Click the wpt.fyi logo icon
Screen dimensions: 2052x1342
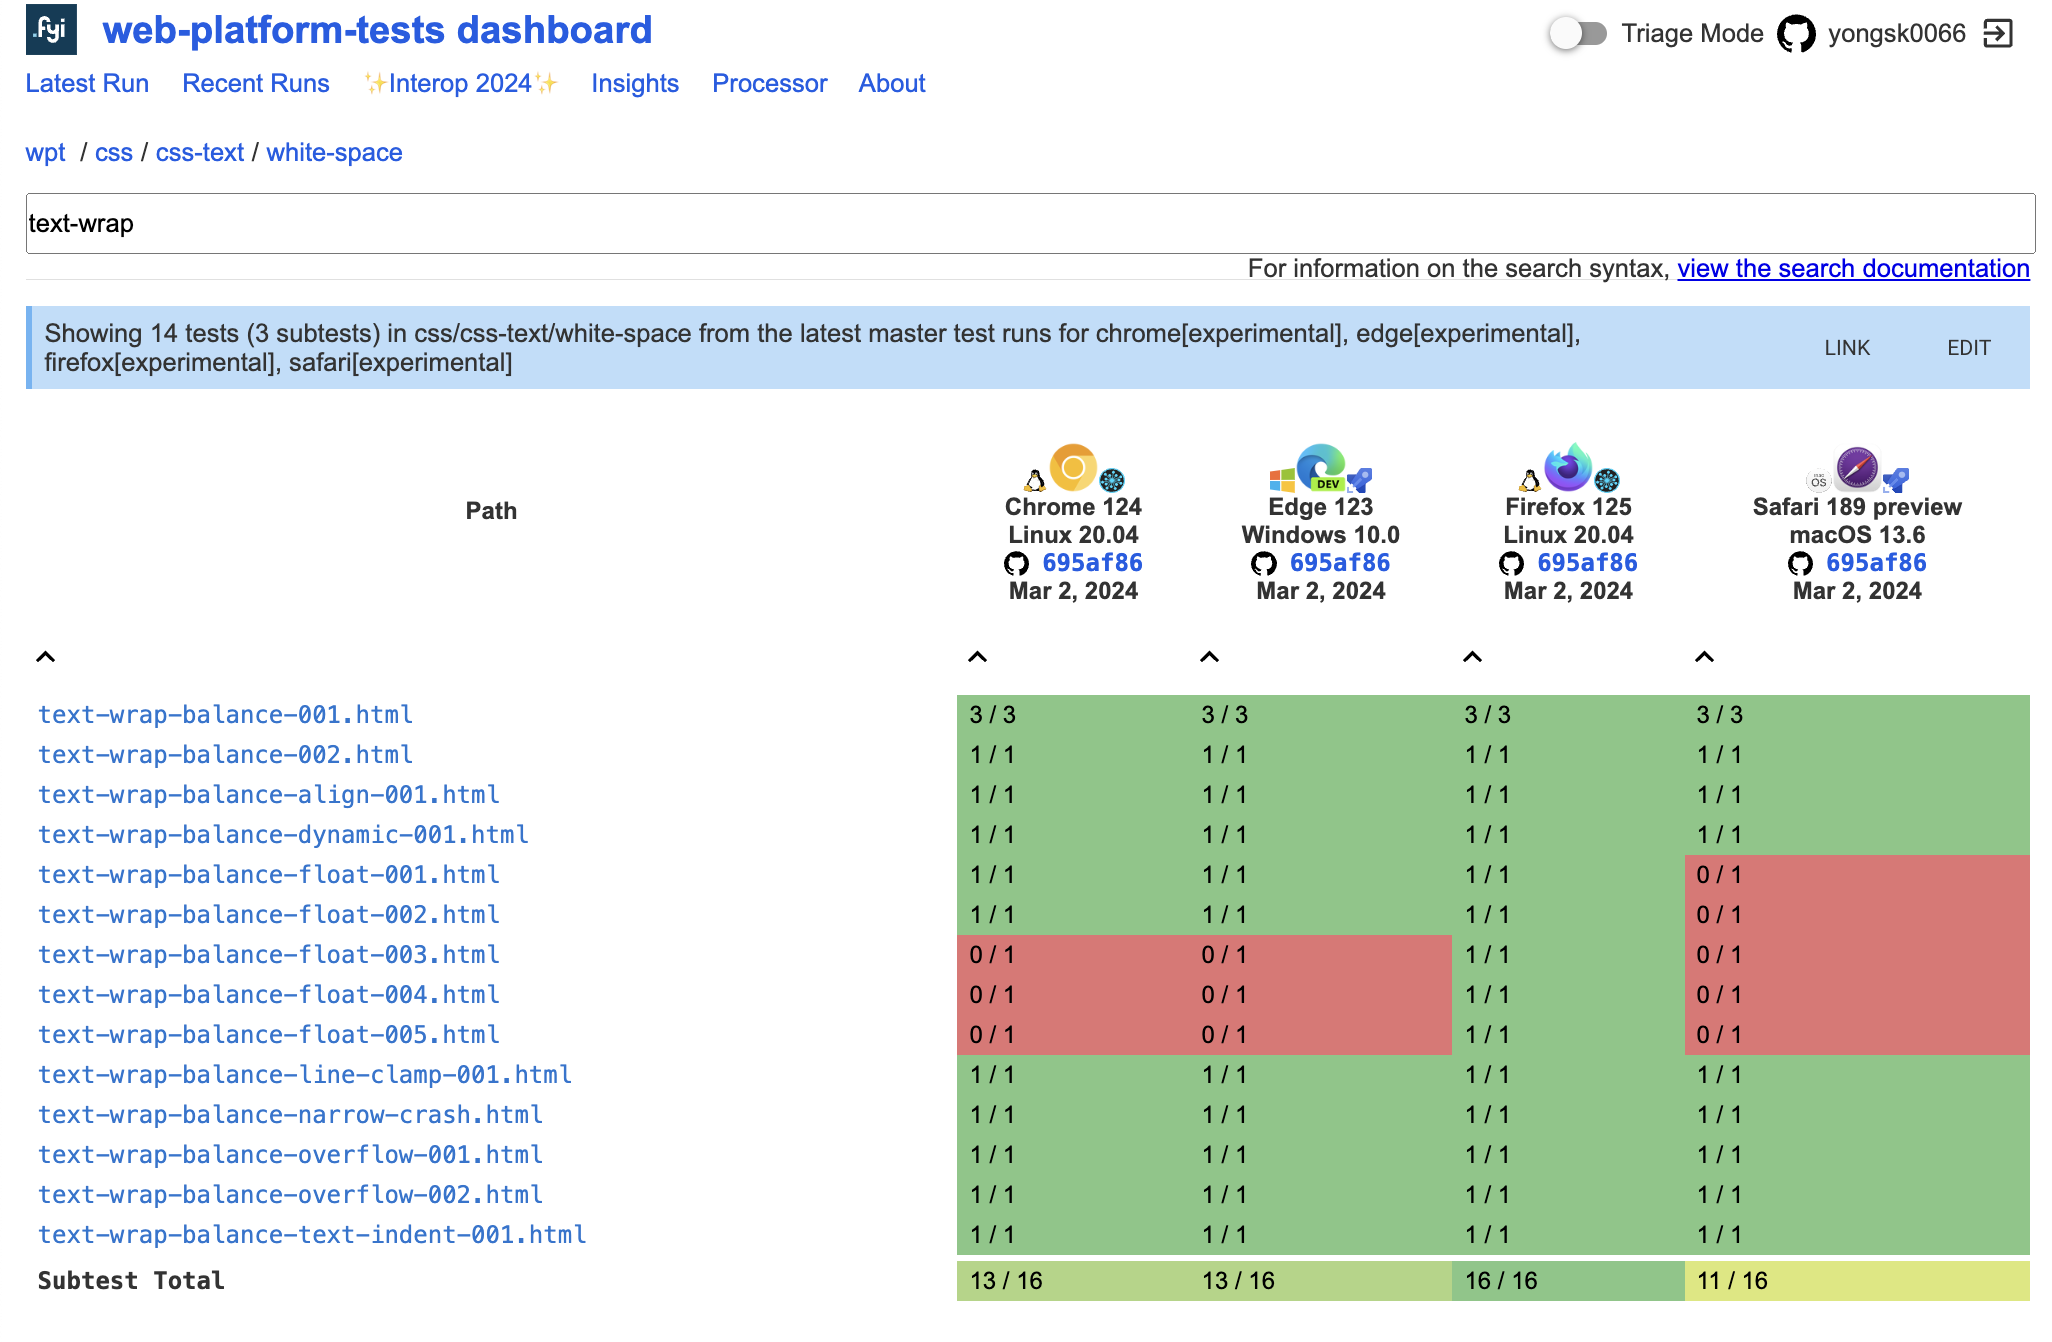[51, 30]
